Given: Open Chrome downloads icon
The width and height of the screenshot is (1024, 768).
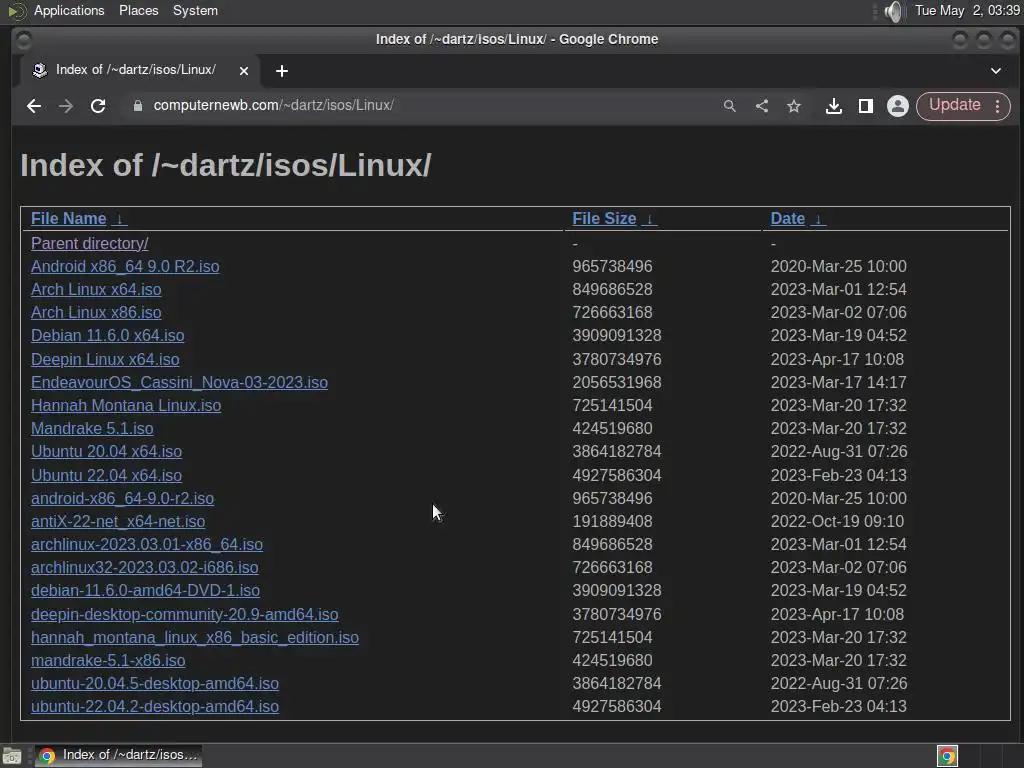Looking at the screenshot, I should 833,106.
